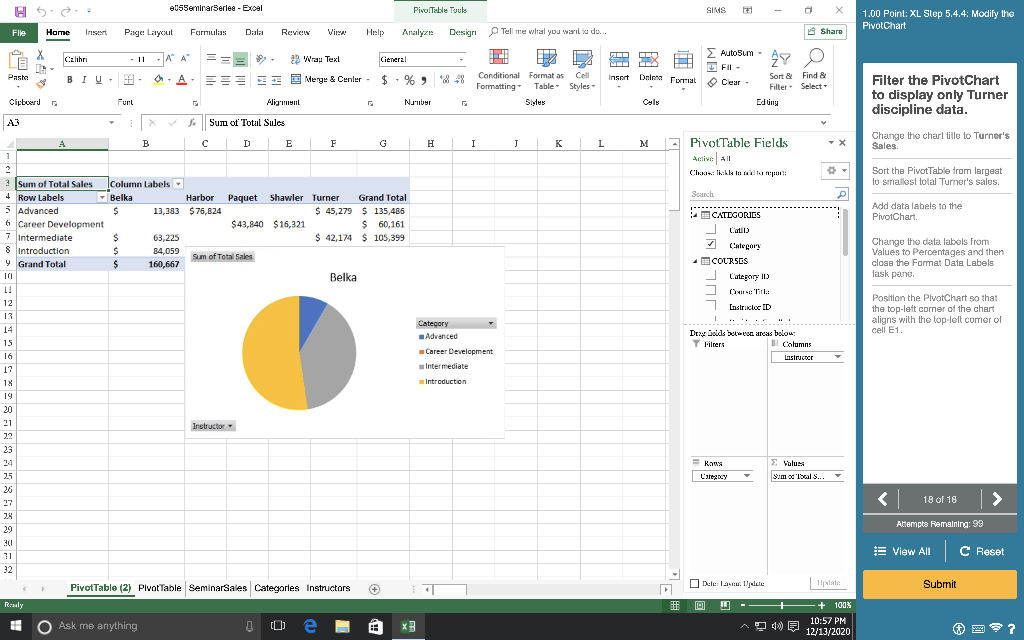Screen dimensions: 1024x640
Task: Open the Column Labels filter dropdown
Action: [x=178, y=185]
